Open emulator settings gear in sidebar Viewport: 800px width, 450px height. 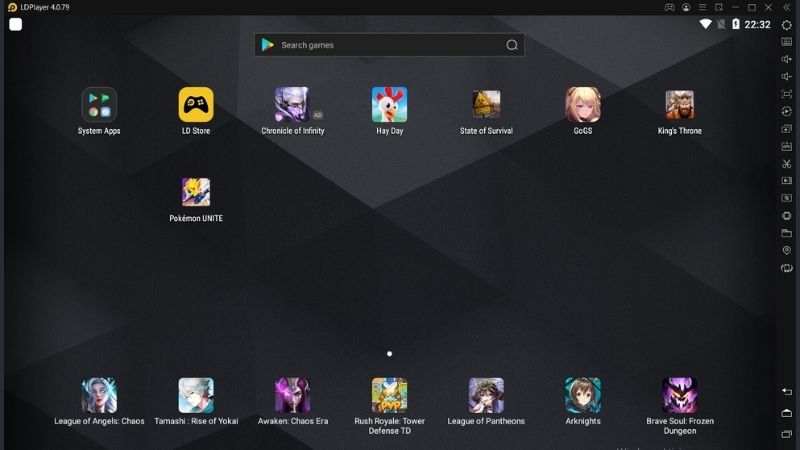tap(787, 24)
